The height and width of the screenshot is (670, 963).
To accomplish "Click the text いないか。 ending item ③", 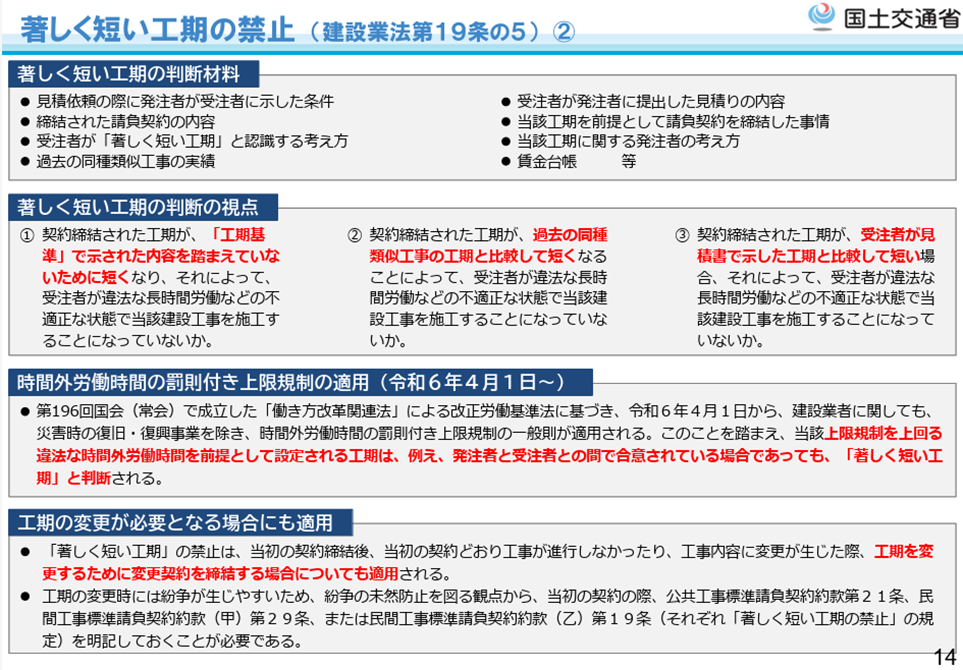I will click(x=730, y=341).
